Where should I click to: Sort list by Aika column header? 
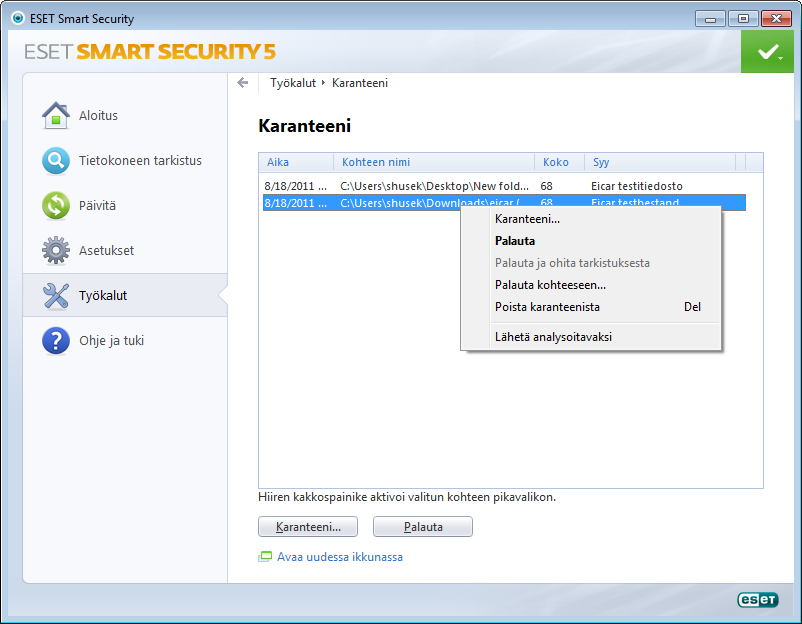tap(296, 162)
